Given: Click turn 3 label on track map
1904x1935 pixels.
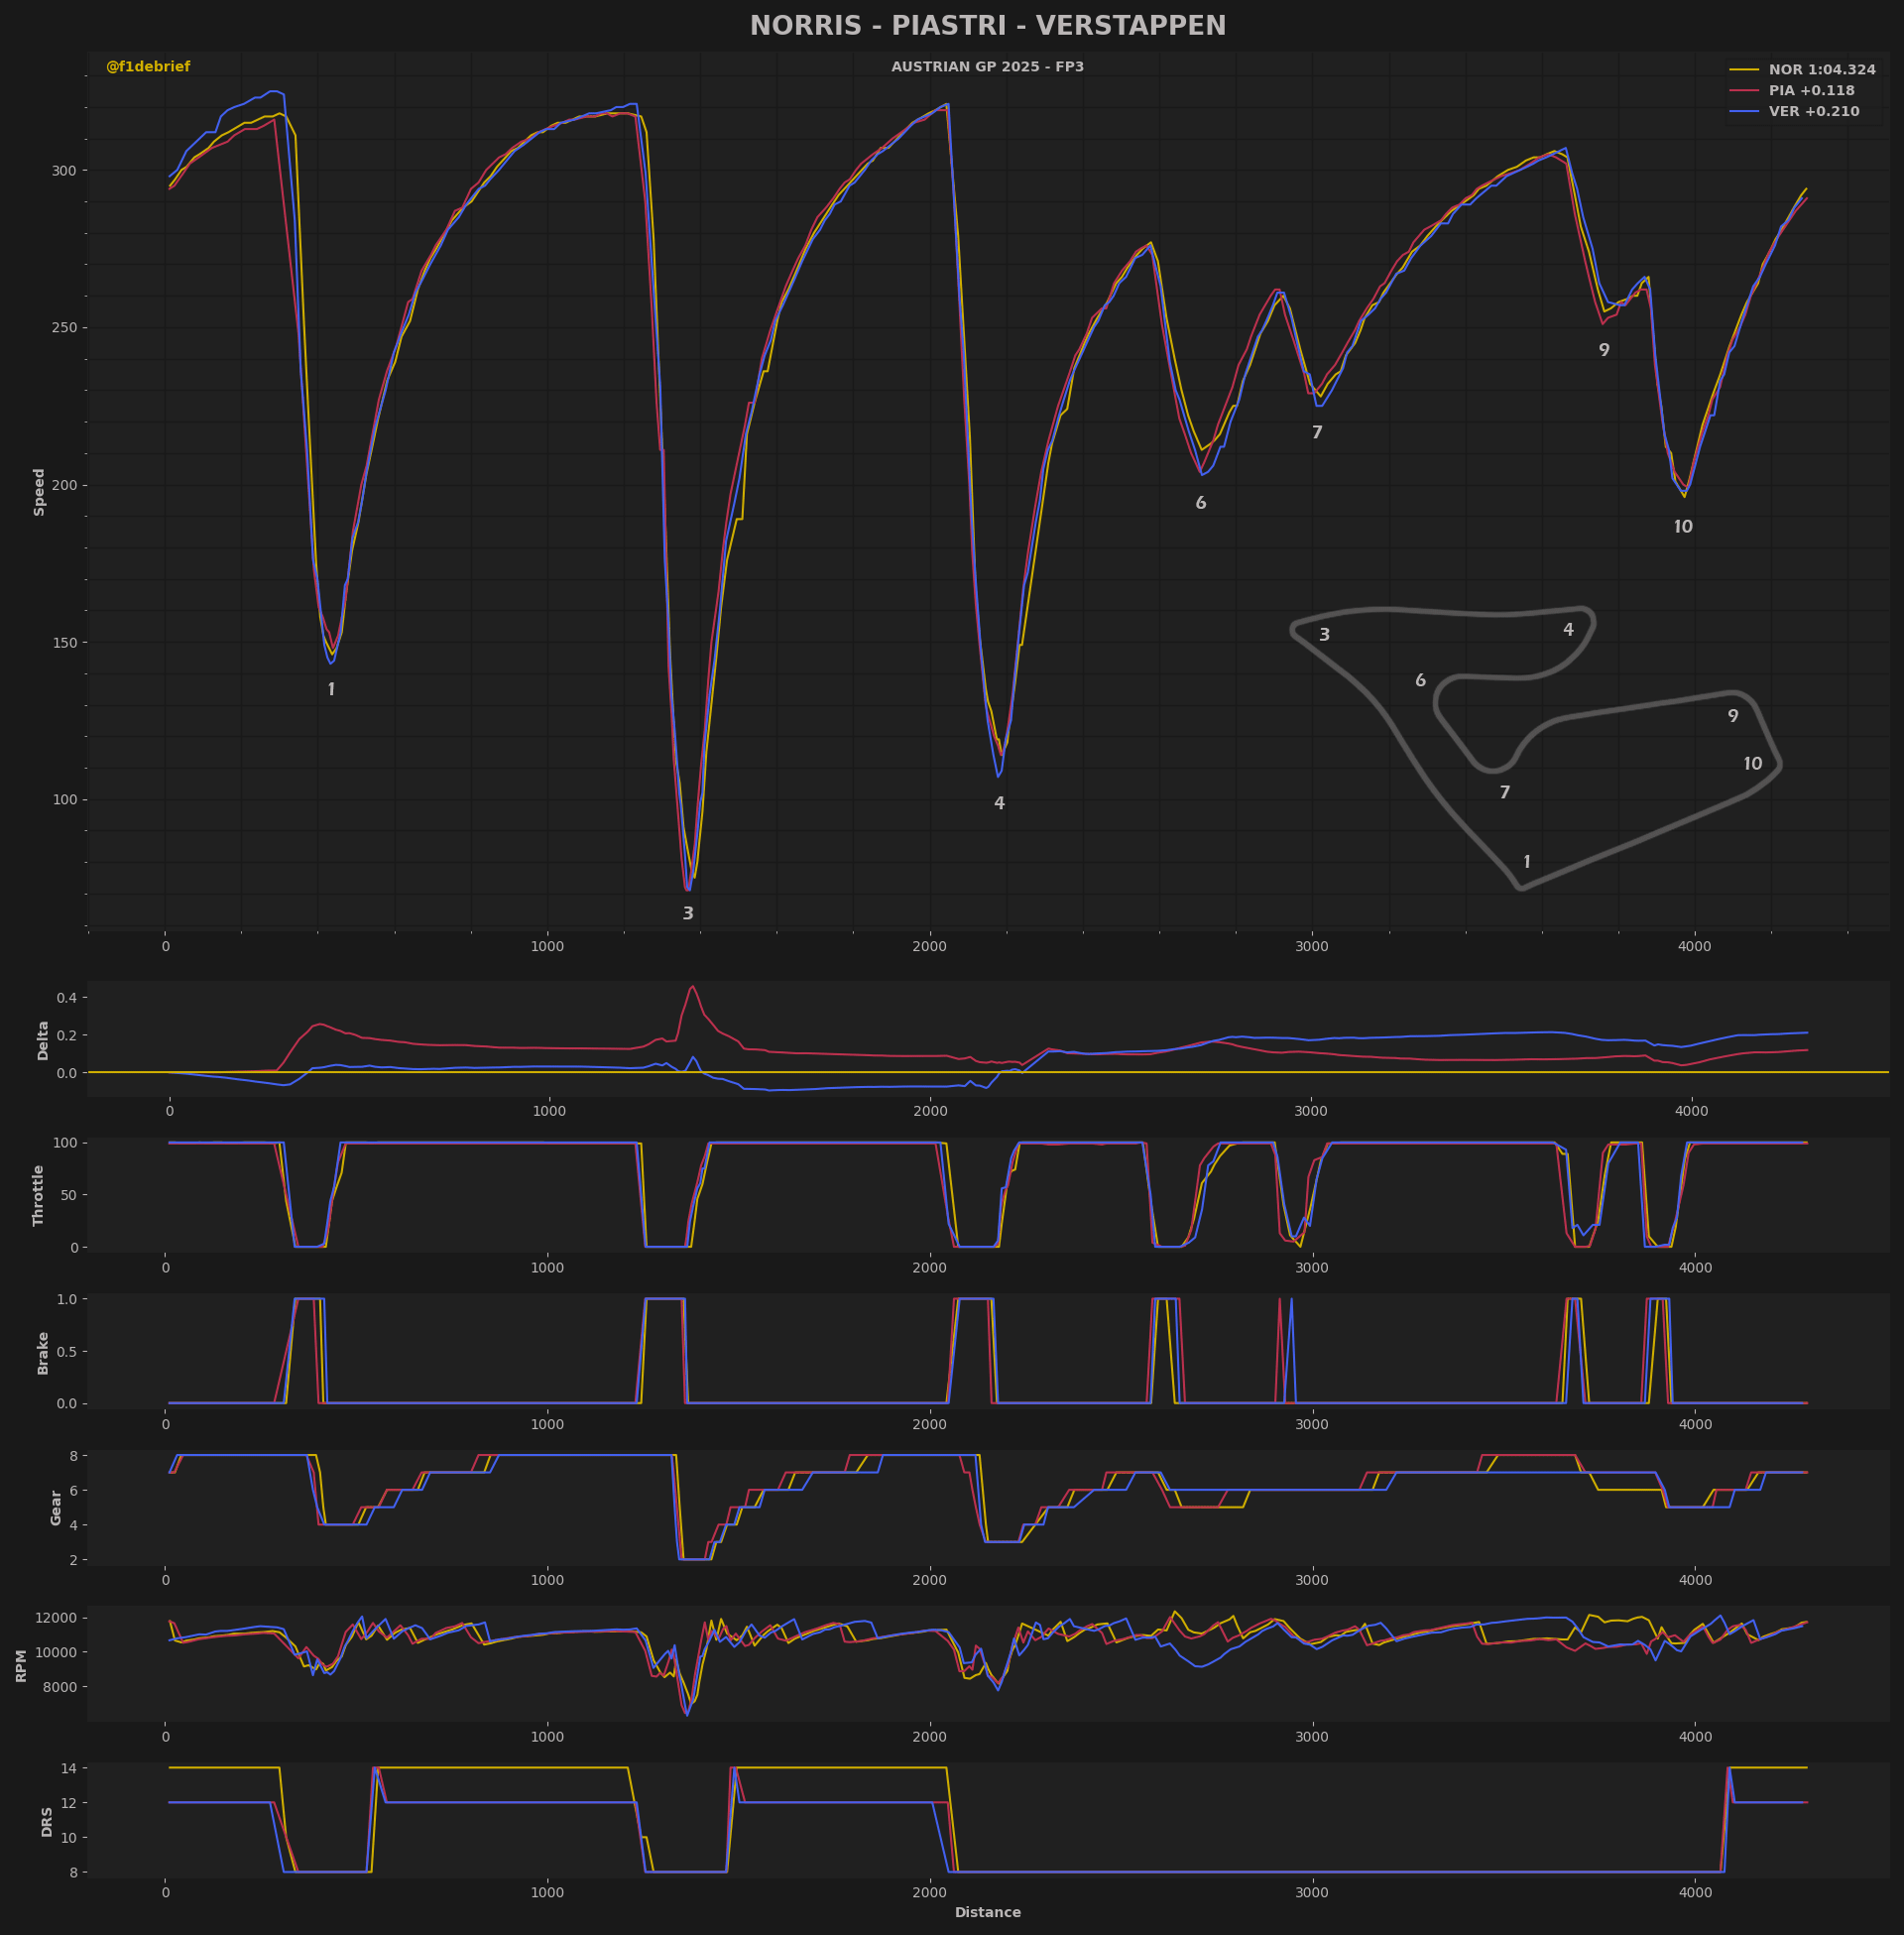Looking at the screenshot, I should [x=1324, y=635].
